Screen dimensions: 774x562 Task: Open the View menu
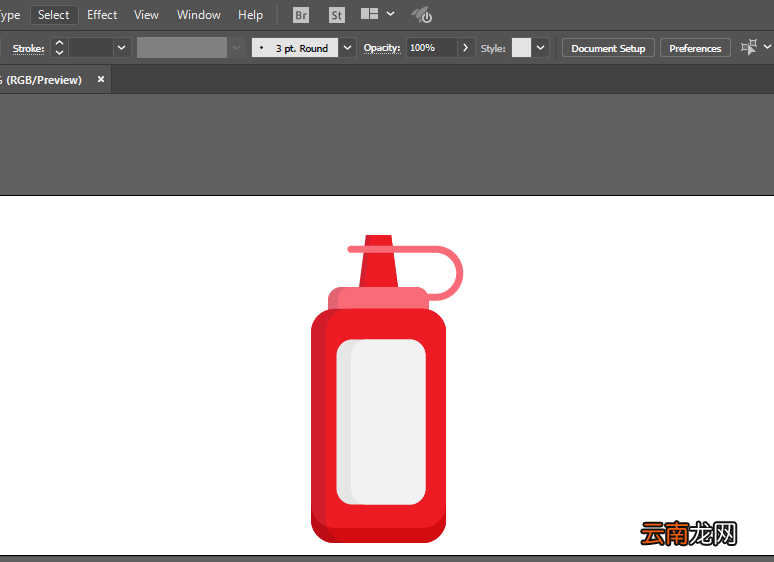146,15
